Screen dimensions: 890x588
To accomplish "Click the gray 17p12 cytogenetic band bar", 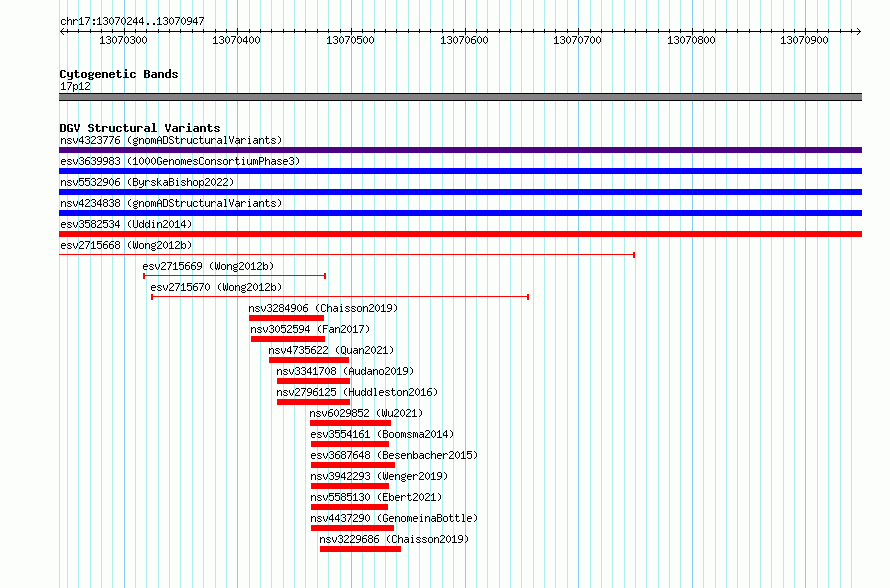I will (x=460, y=97).
